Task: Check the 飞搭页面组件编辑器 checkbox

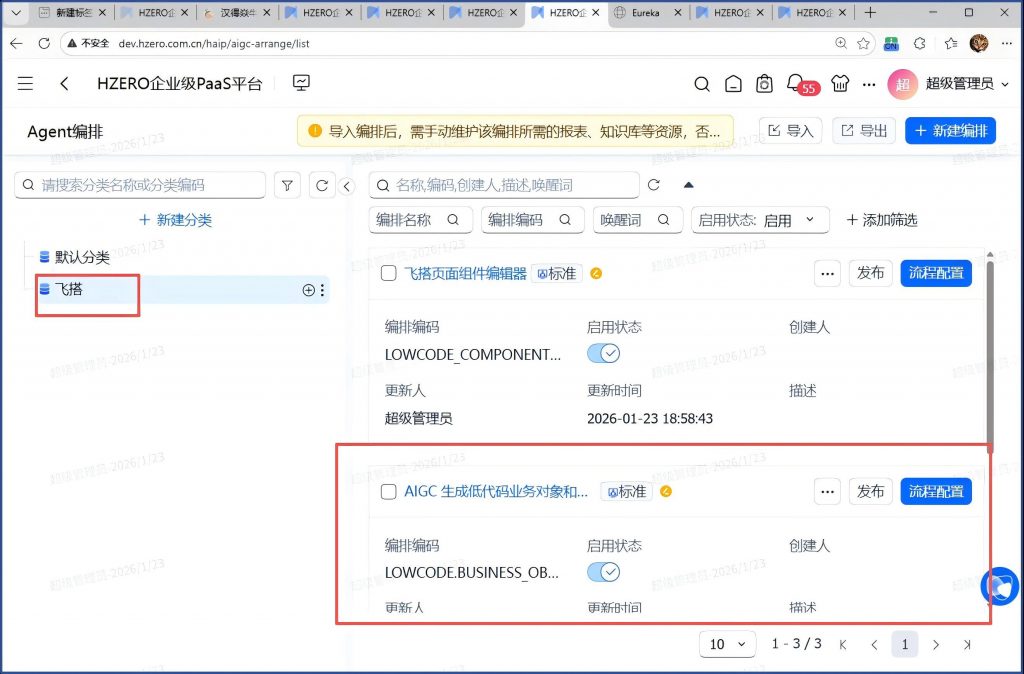Action: click(x=390, y=273)
